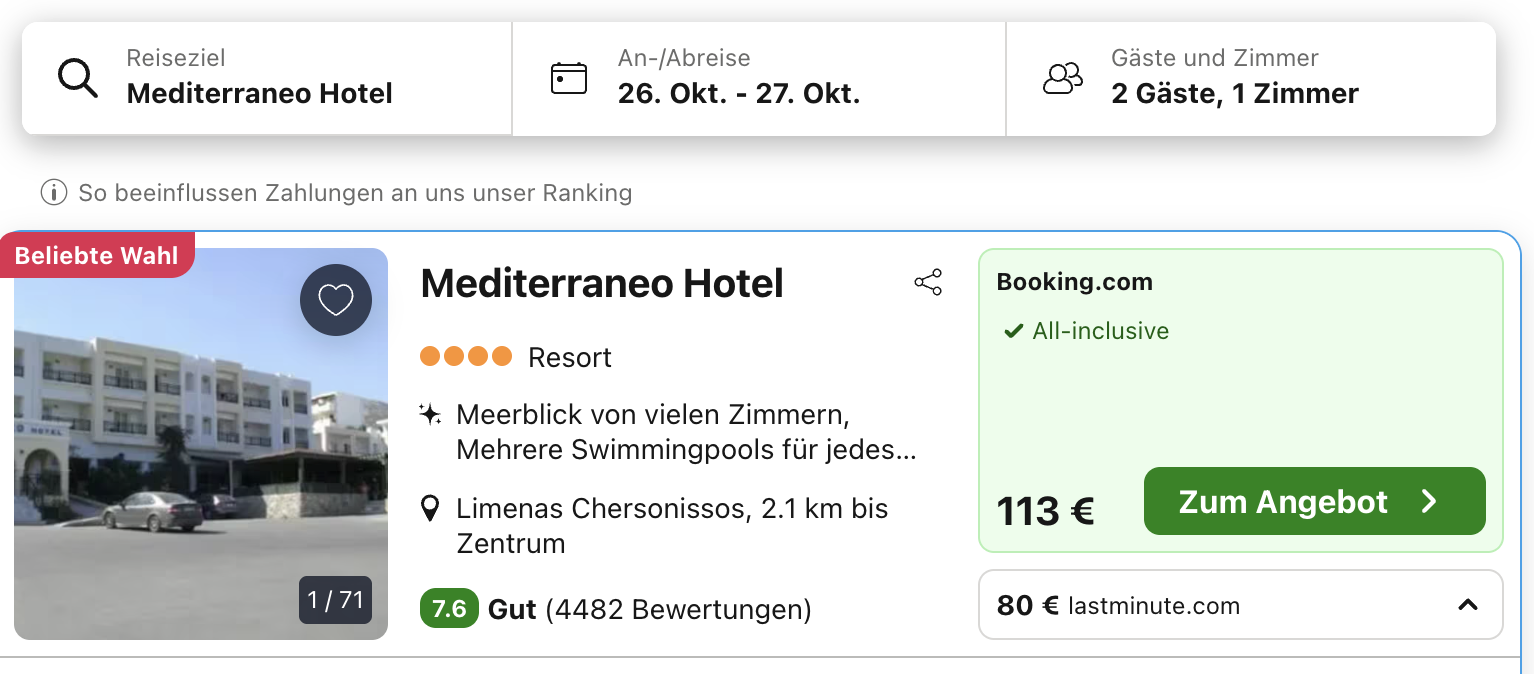Click the Booking.com 113 € price

[x=1045, y=511]
